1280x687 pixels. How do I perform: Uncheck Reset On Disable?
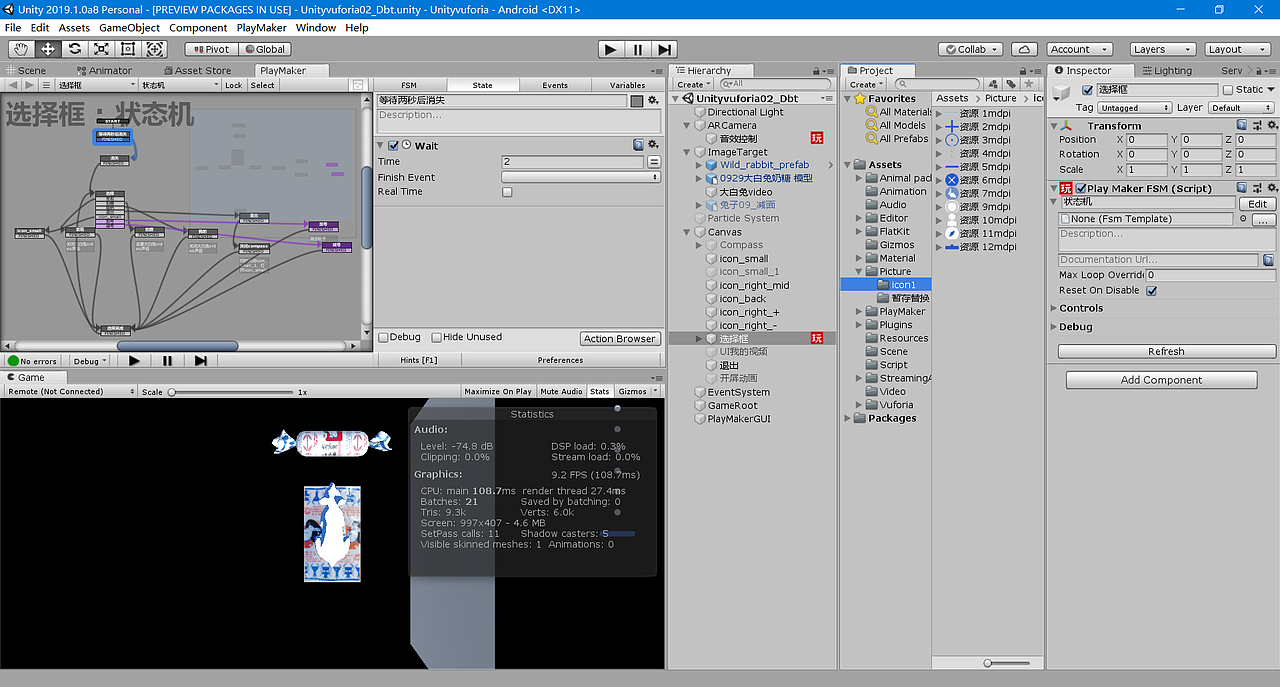click(1151, 291)
